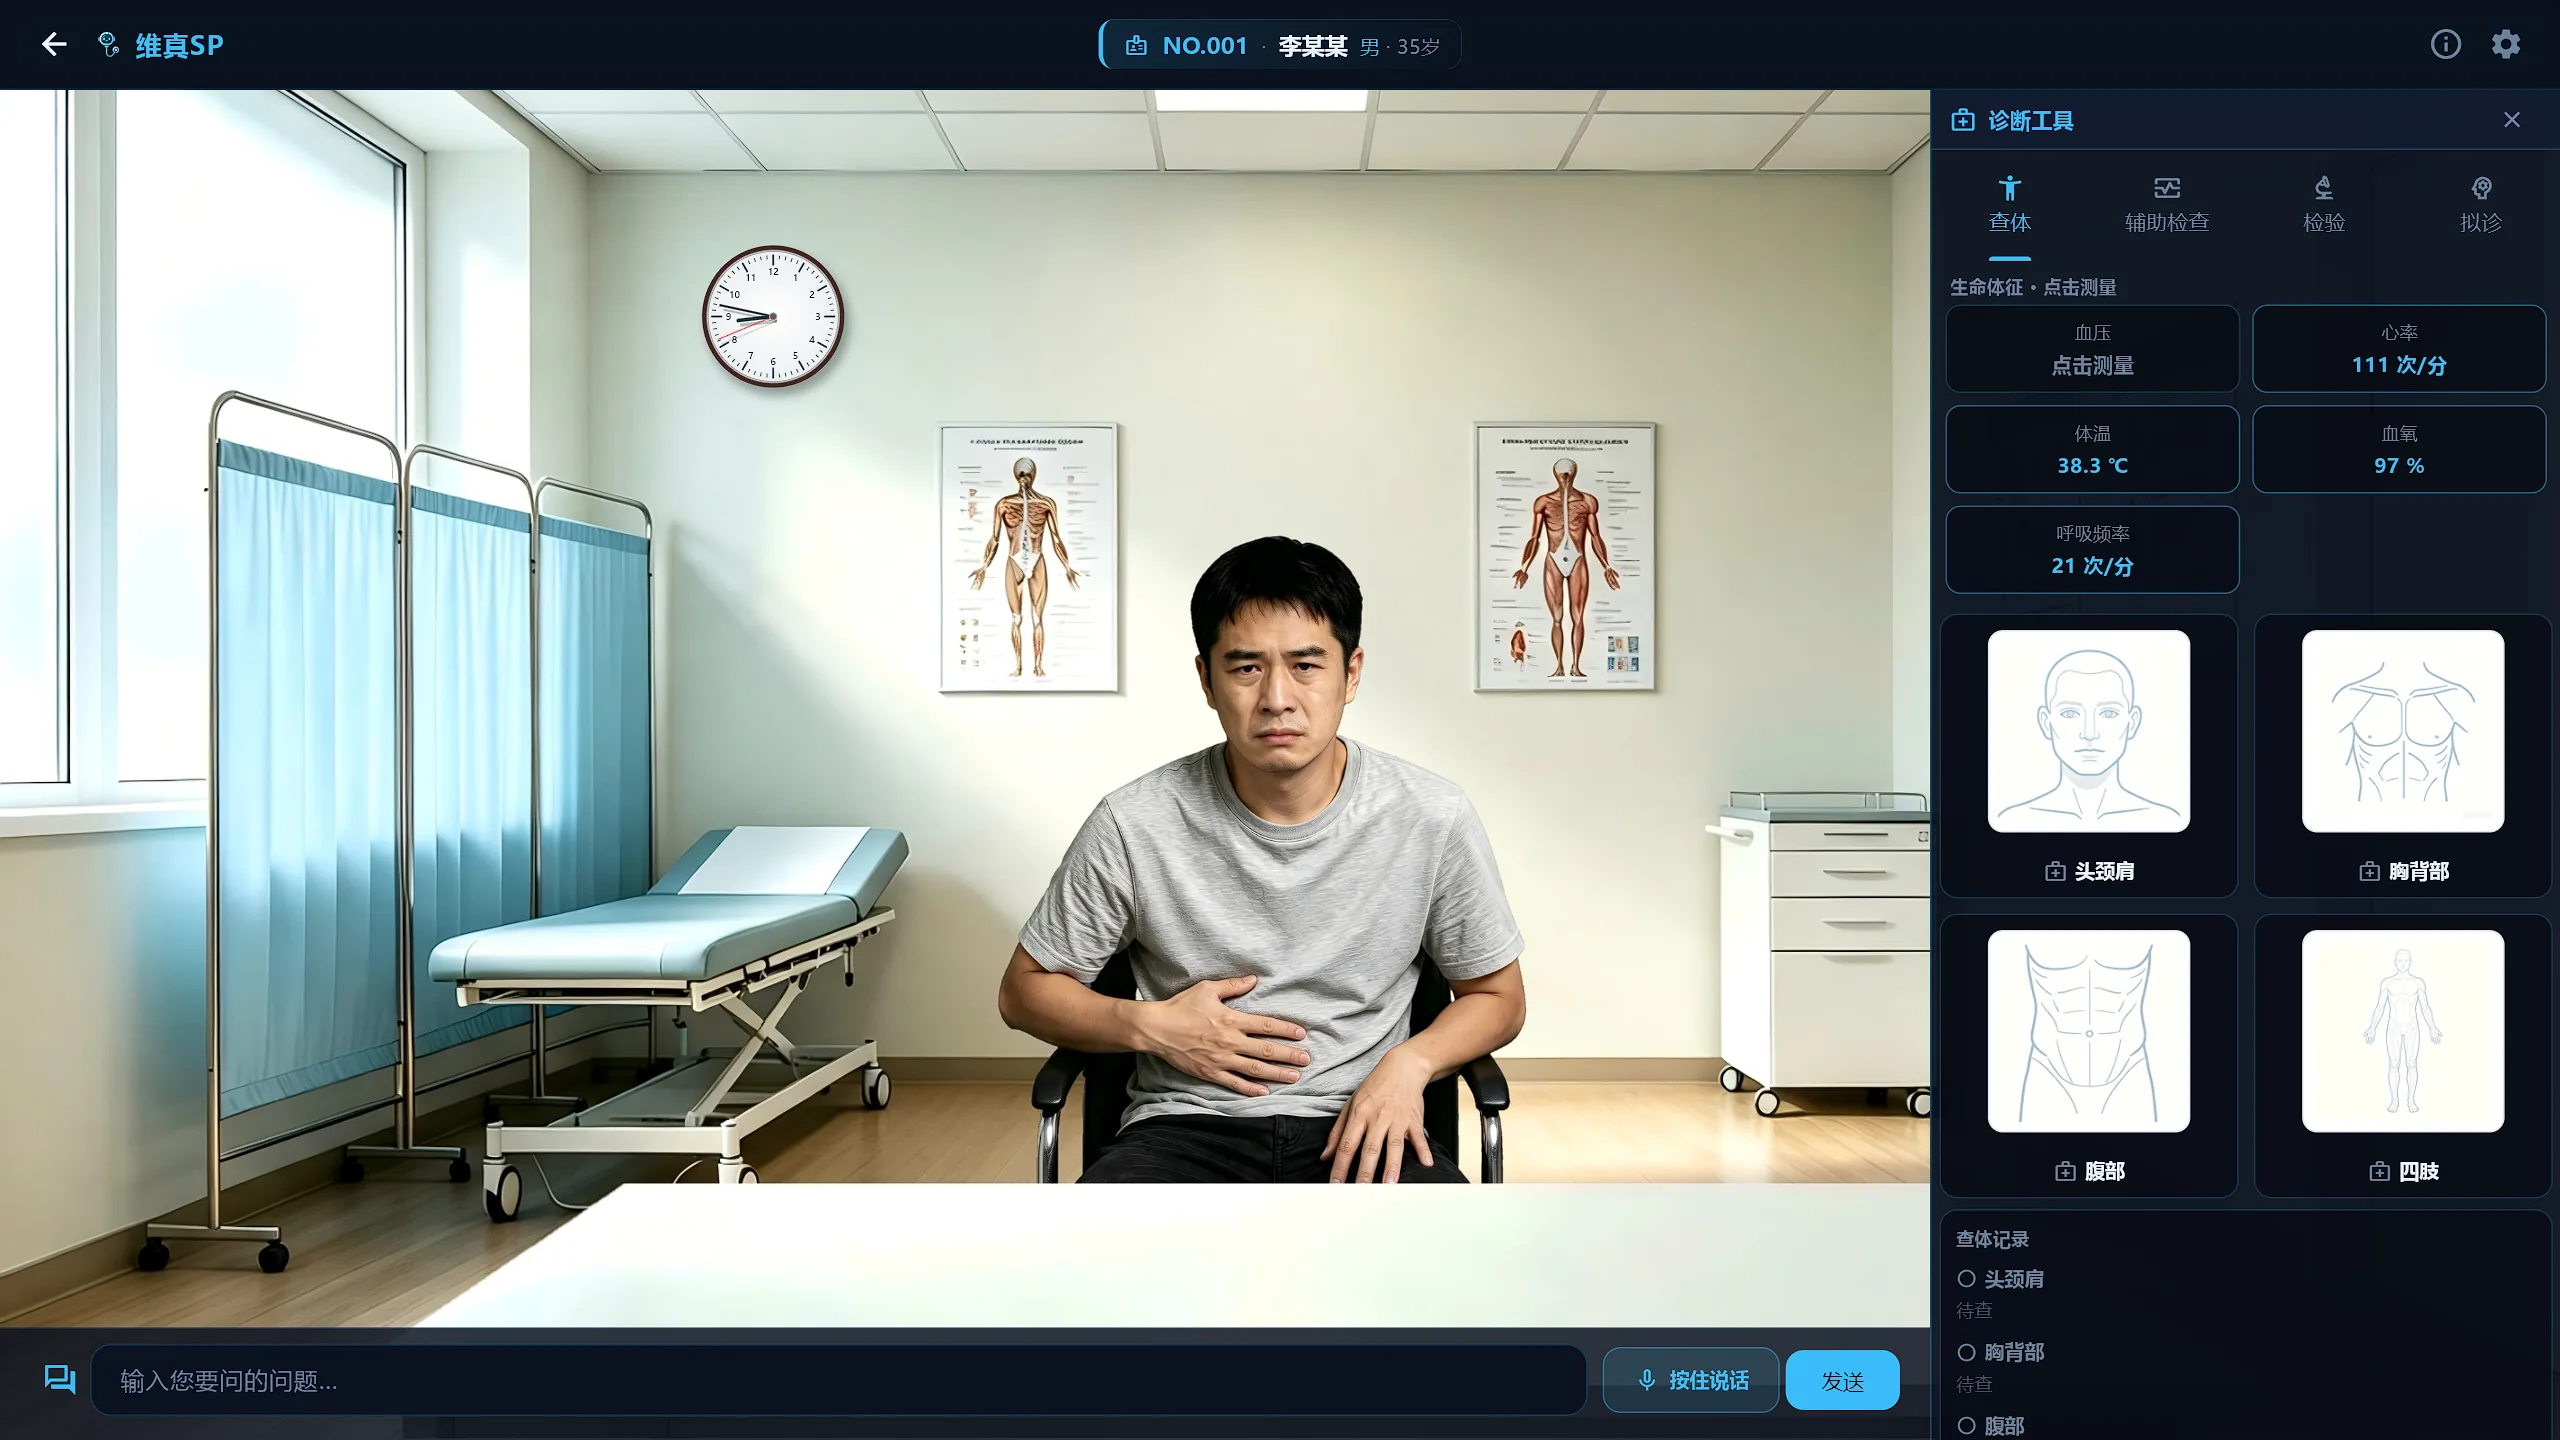Click the 体温 38.3 ℃ card

coord(2092,449)
